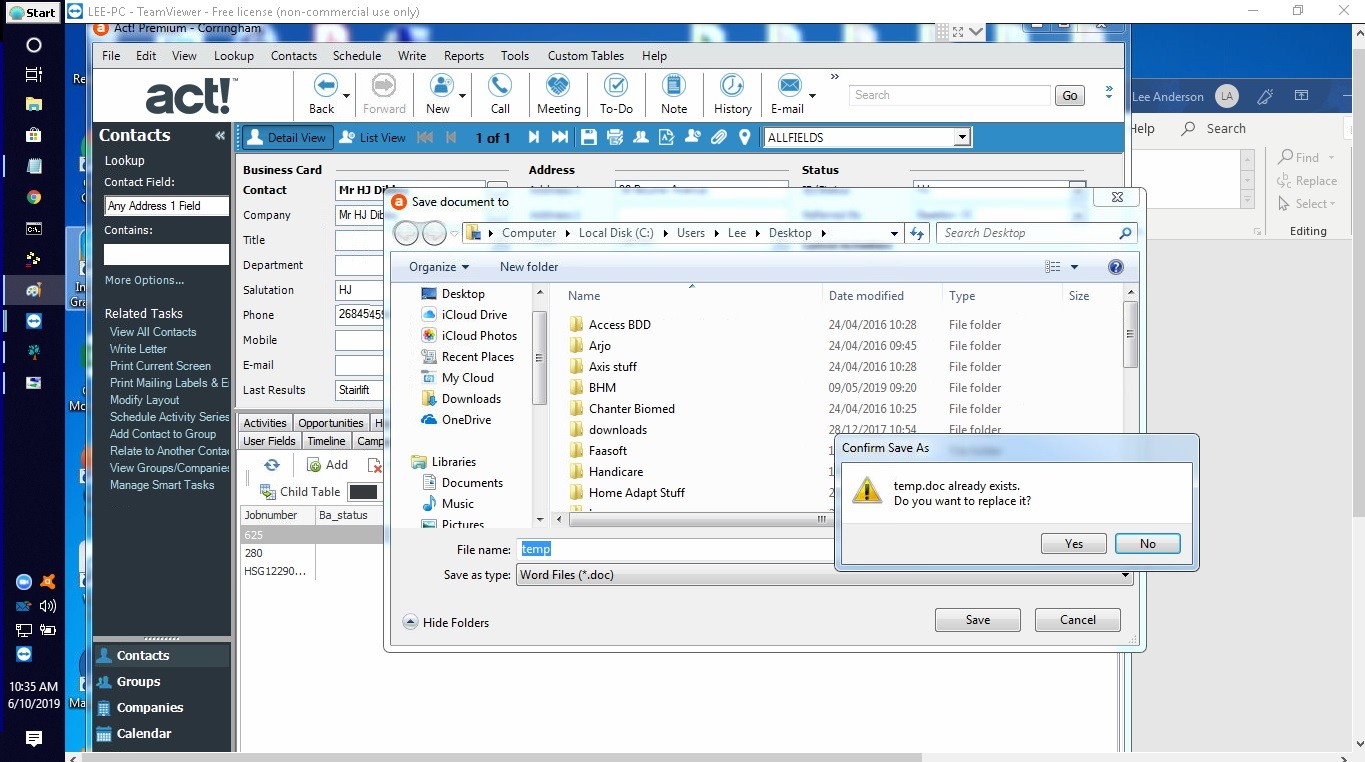
Task: Click Desktop in address breadcrumb
Action: click(x=790, y=233)
